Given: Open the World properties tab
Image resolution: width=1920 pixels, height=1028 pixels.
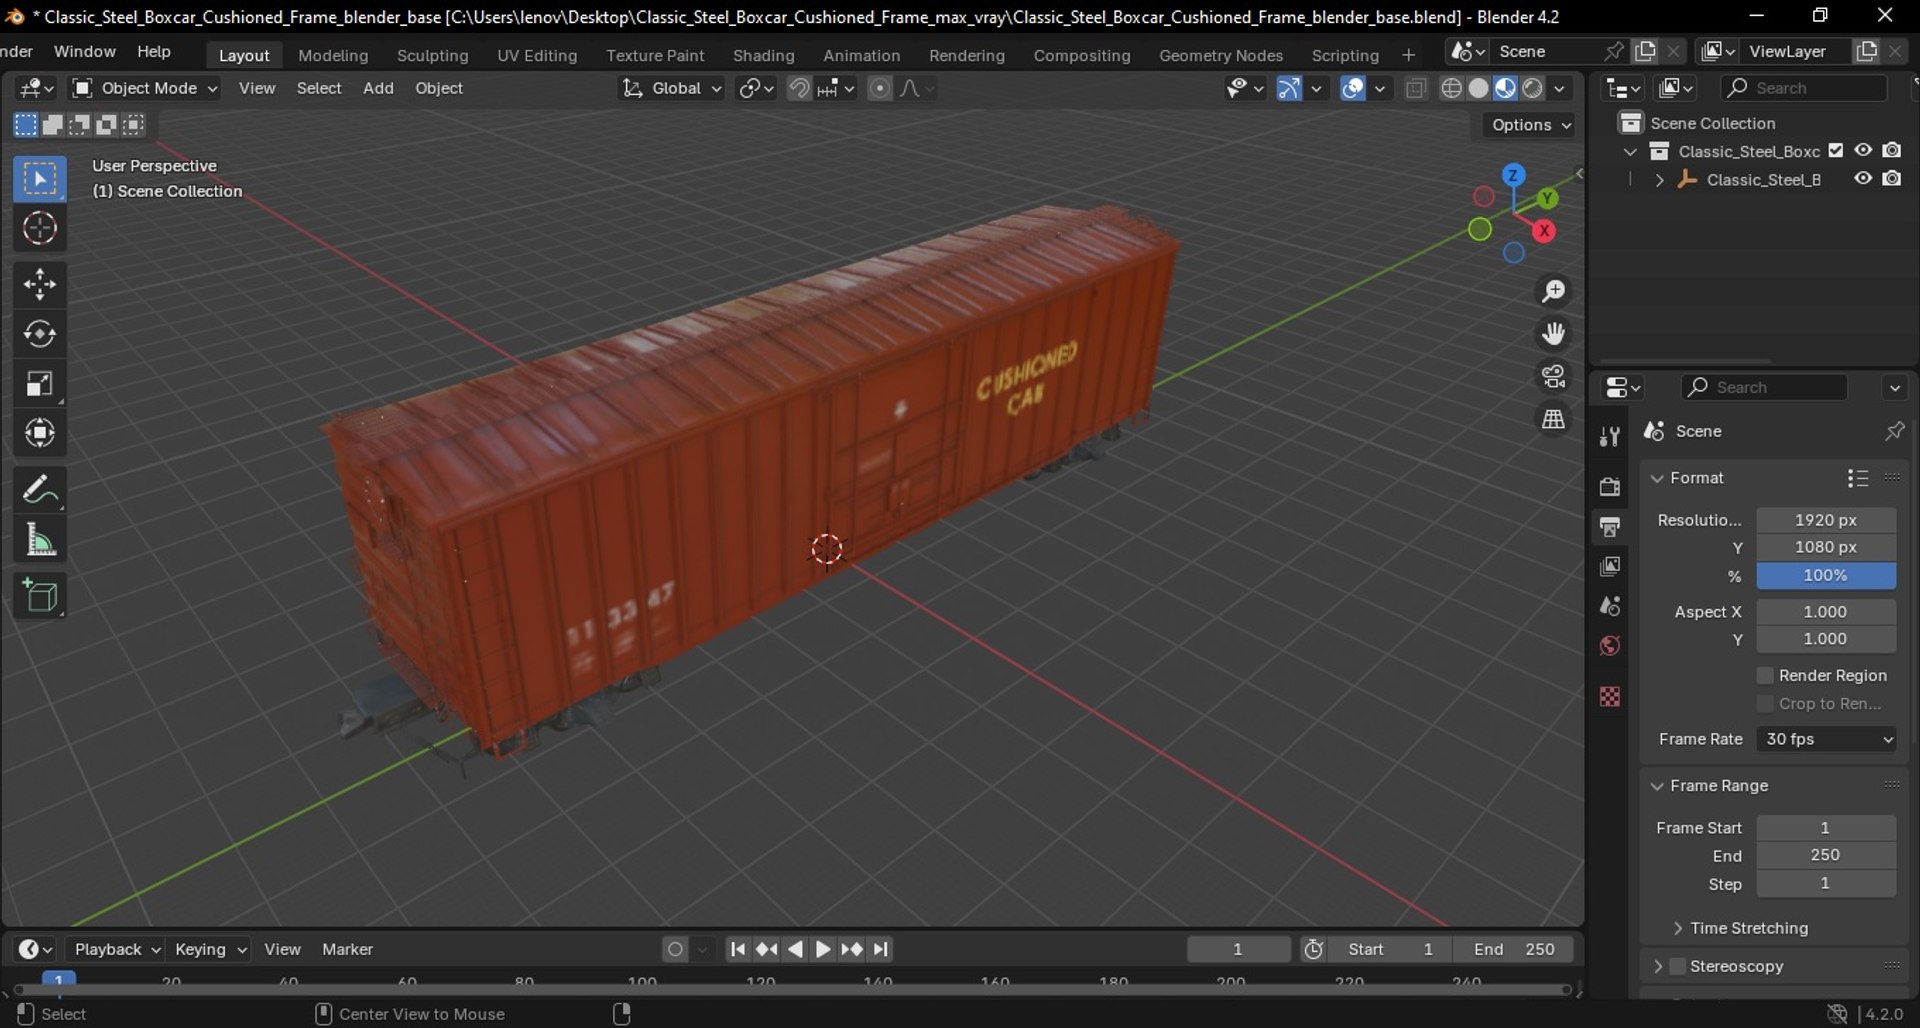Looking at the screenshot, I should pos(1609,646).
